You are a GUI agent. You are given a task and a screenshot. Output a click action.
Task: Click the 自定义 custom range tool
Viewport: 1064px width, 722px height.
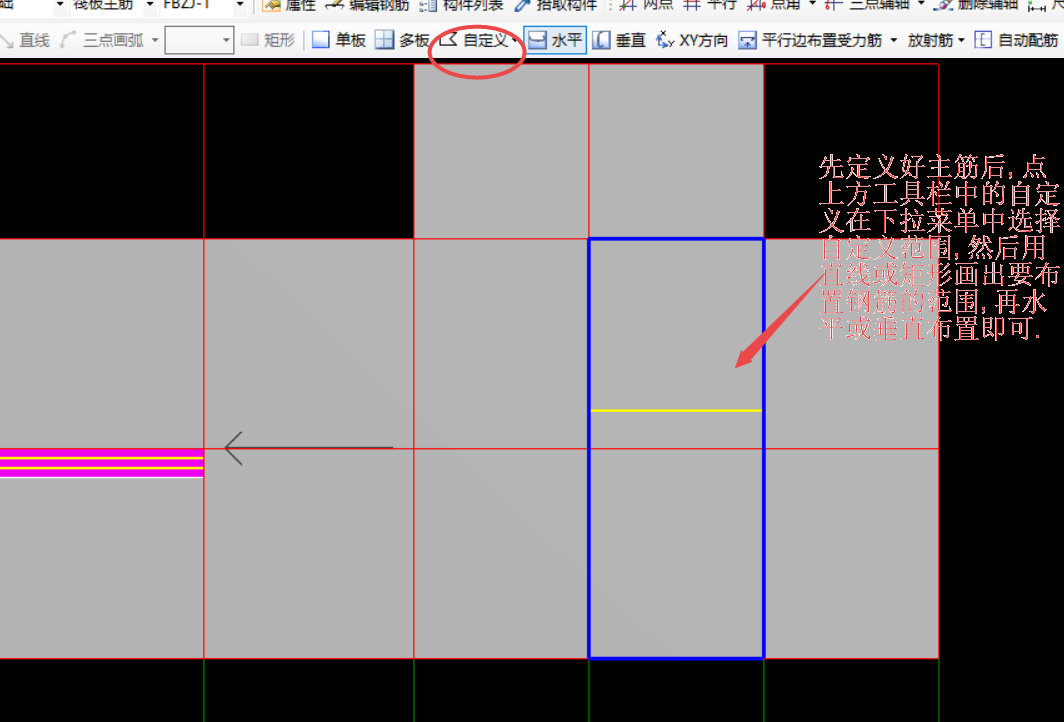[x=475, y=40]
